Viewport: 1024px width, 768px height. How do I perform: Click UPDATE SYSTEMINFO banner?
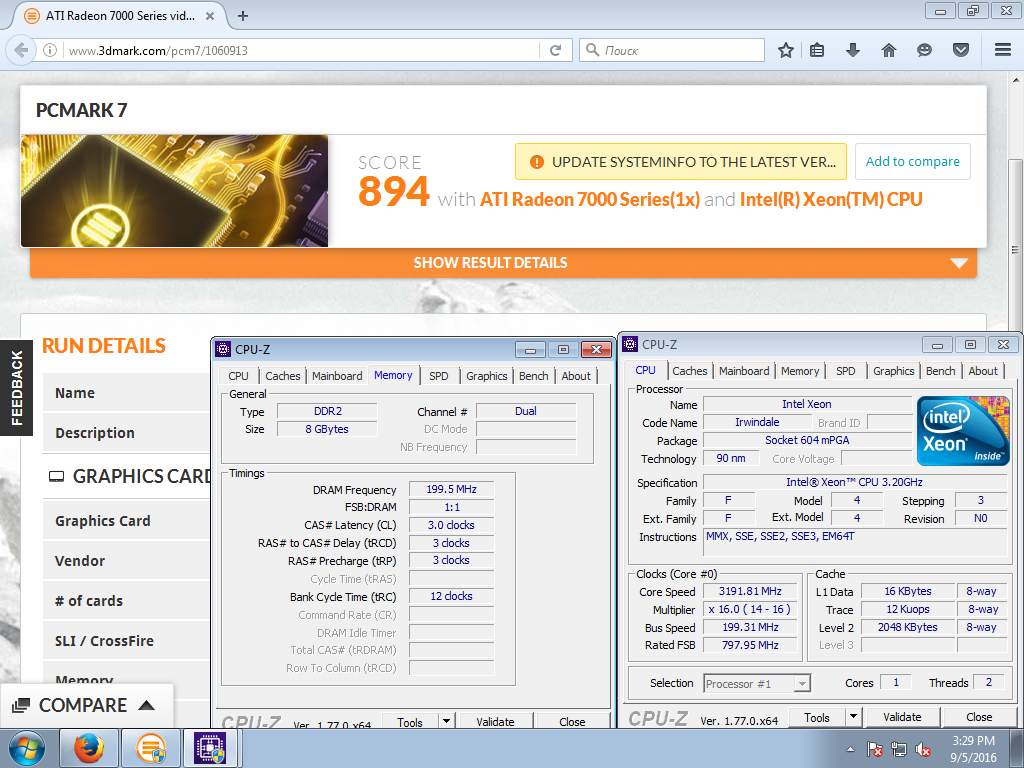click(x=681, y=161)
